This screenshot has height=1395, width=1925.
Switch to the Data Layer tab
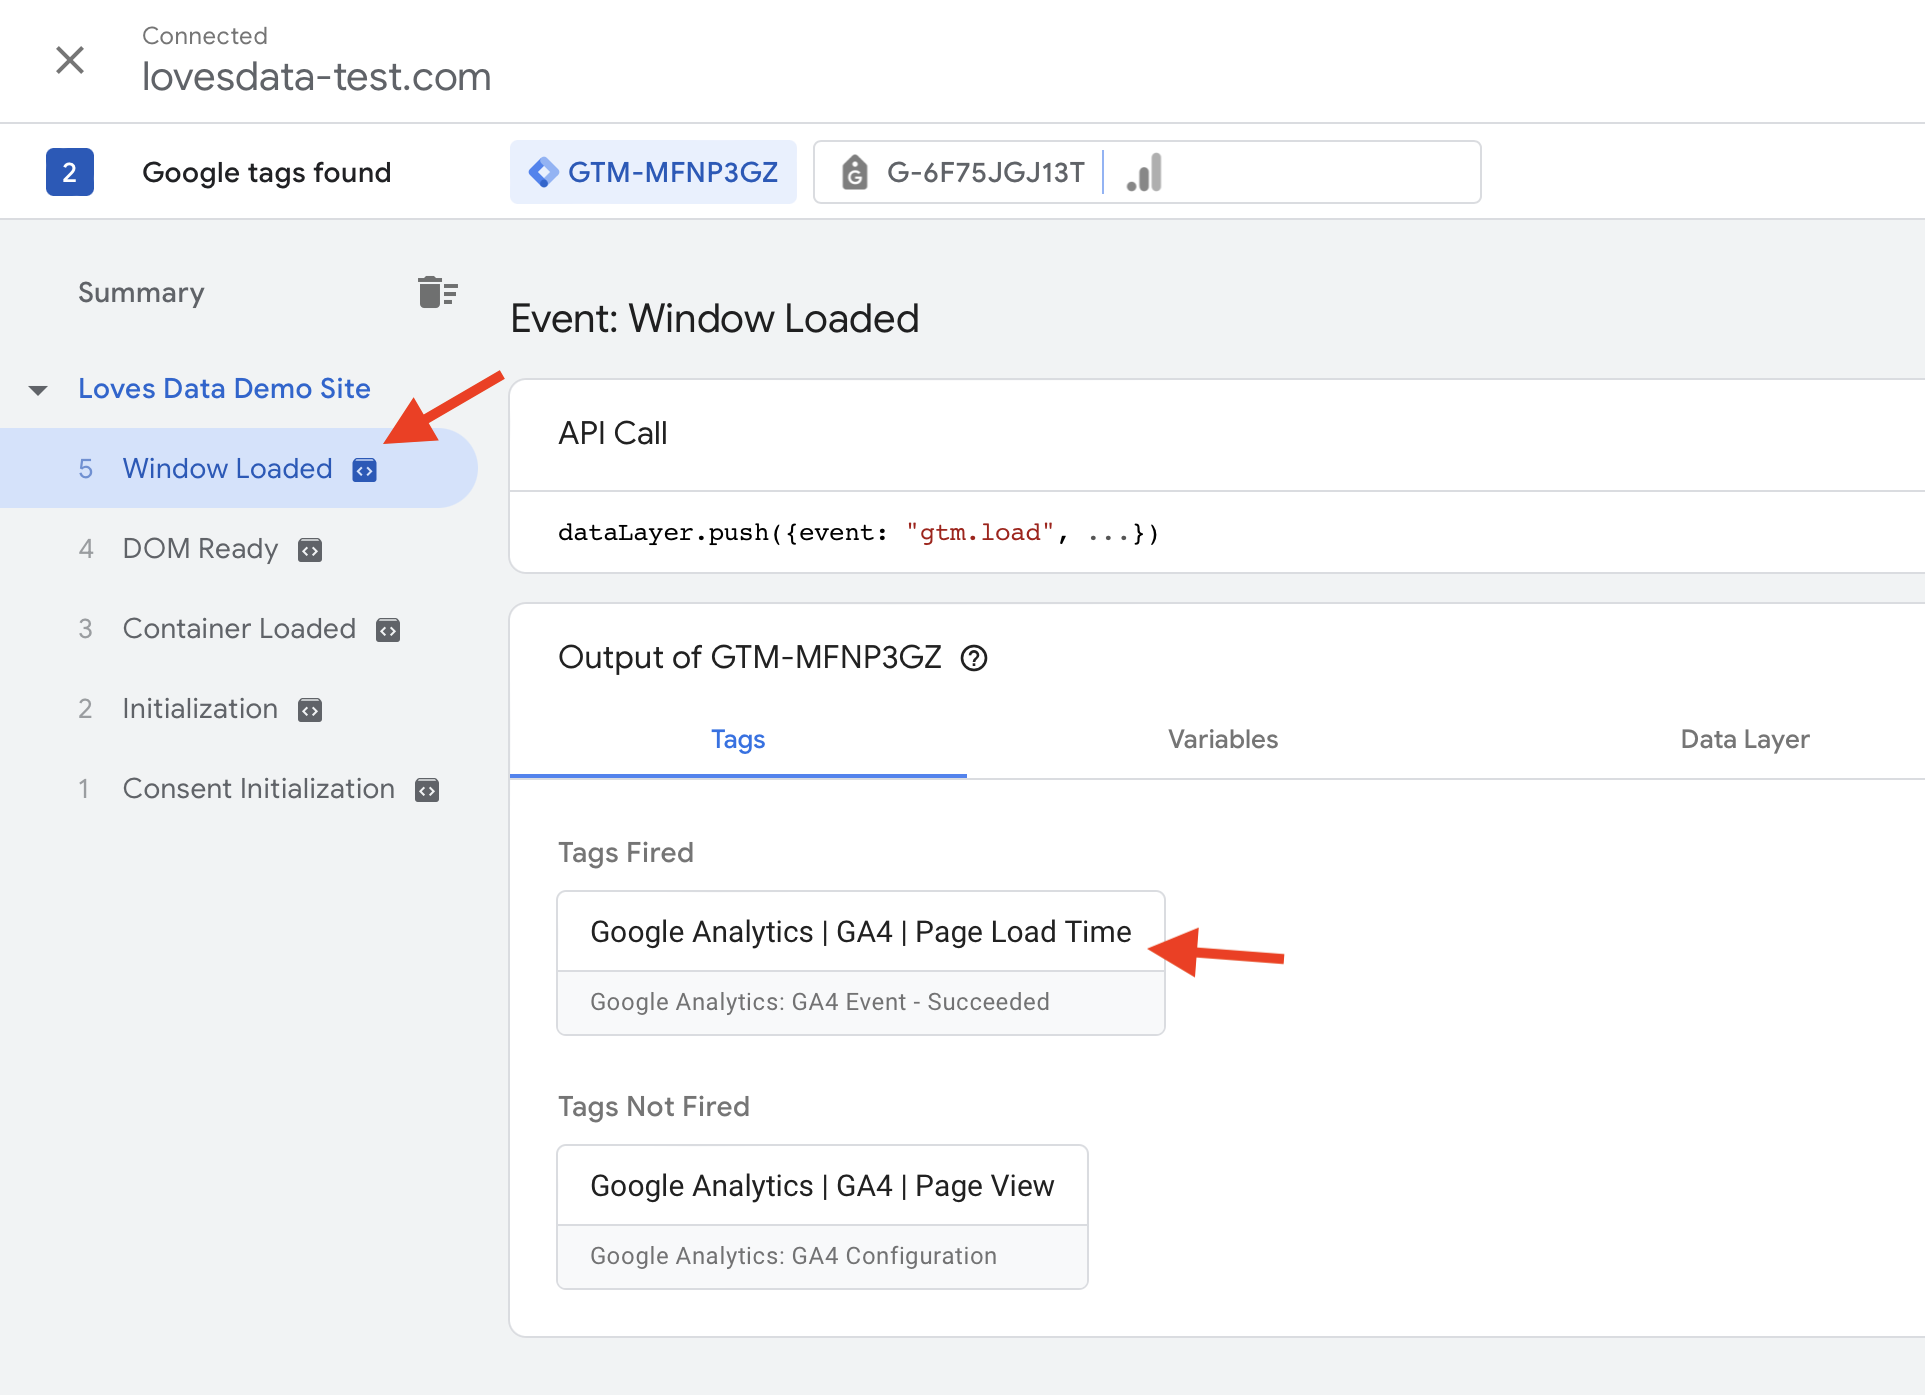[x=1744, y=739]
